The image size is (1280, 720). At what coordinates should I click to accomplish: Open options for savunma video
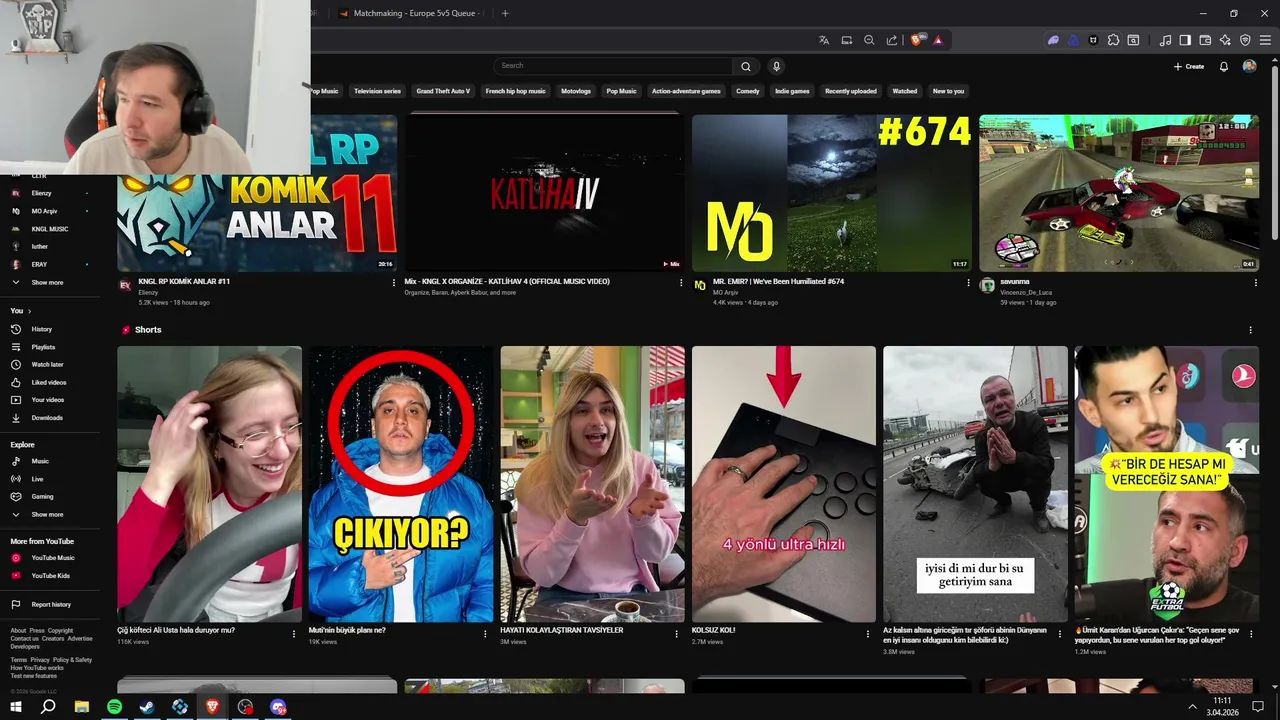pyautogui.click(x=1255, y=282)
